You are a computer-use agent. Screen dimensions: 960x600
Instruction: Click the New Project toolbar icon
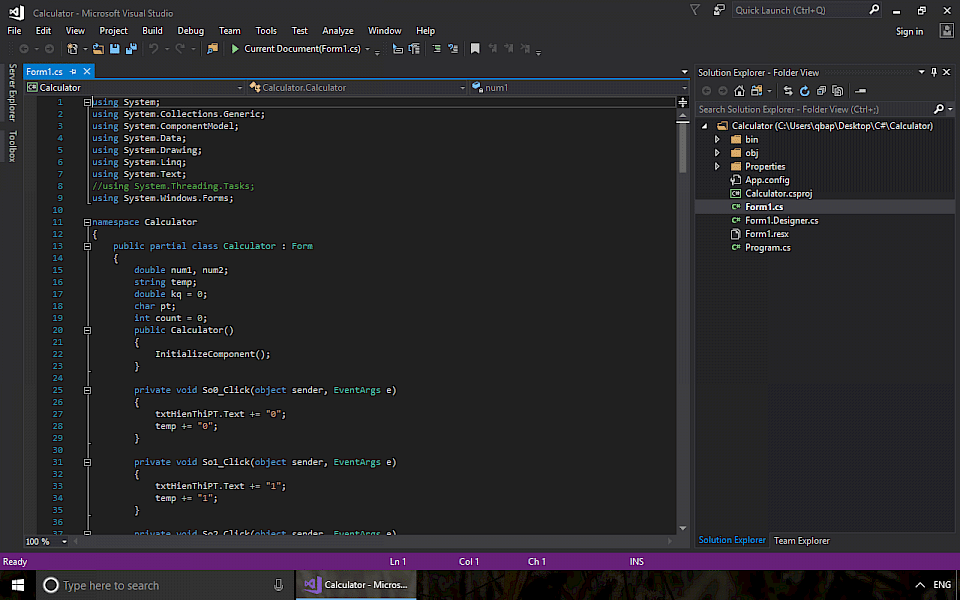pyautogui.click(x=70, y=49)
